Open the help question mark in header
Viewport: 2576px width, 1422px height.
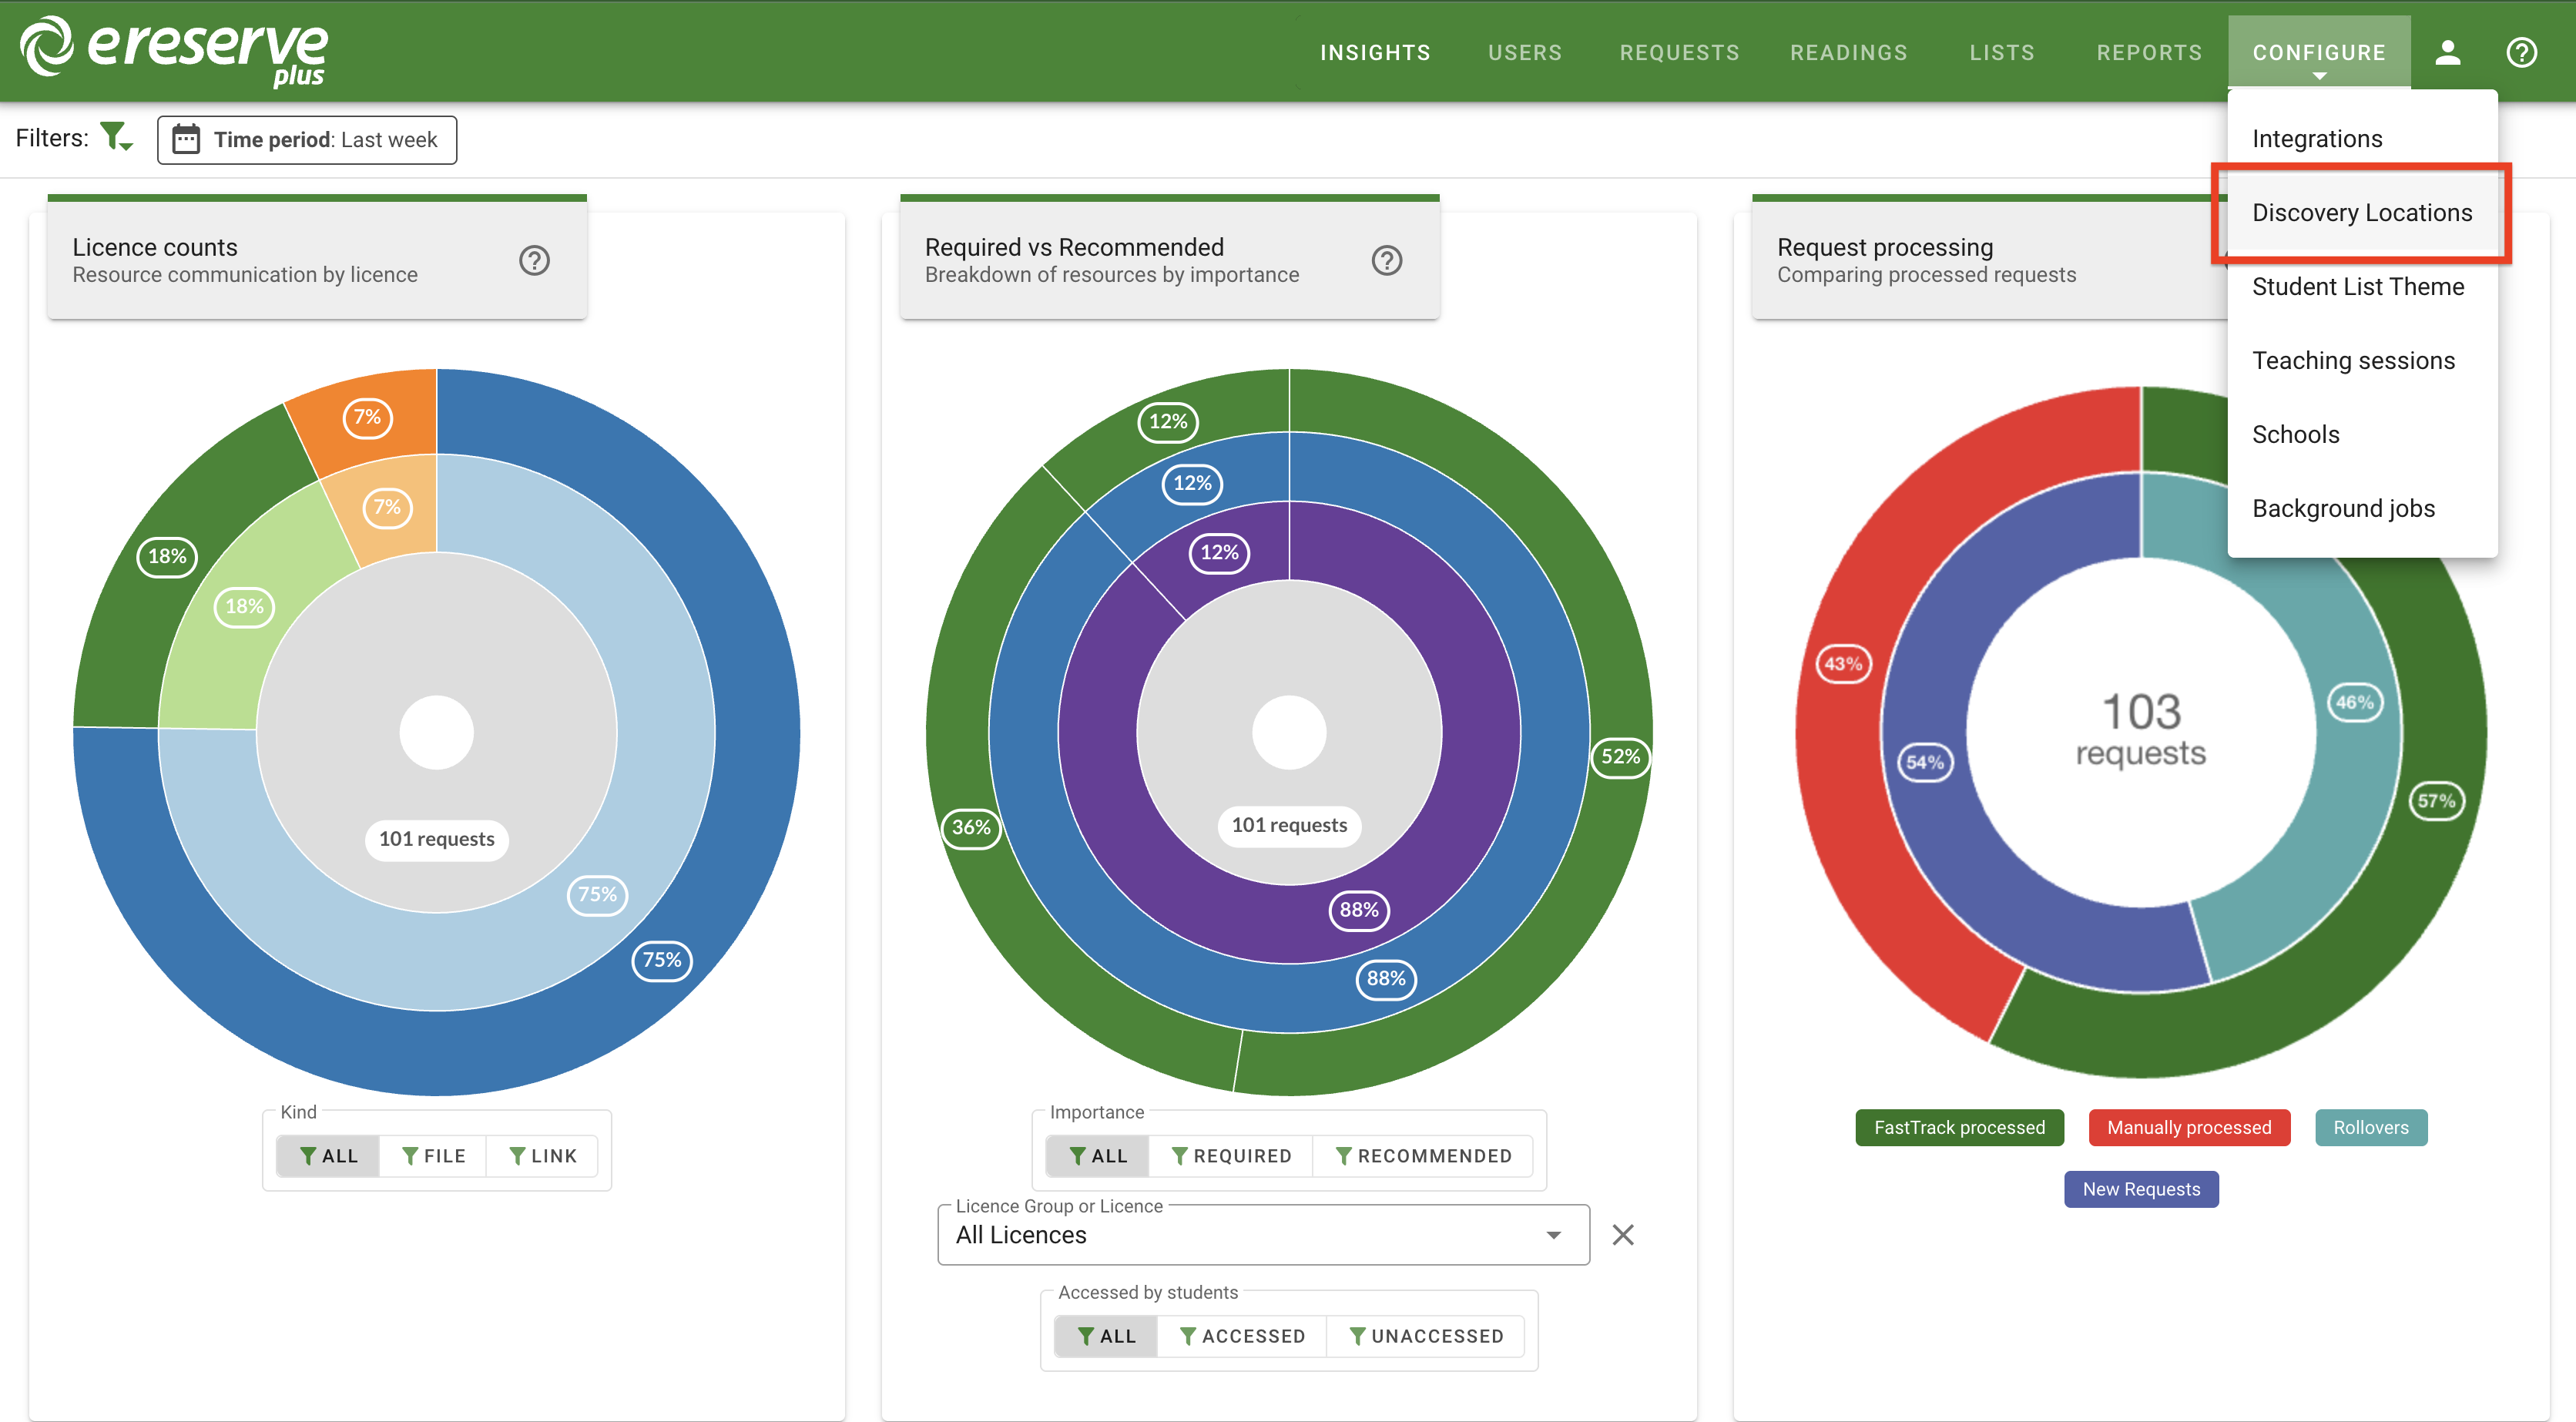pos(2521,52)
